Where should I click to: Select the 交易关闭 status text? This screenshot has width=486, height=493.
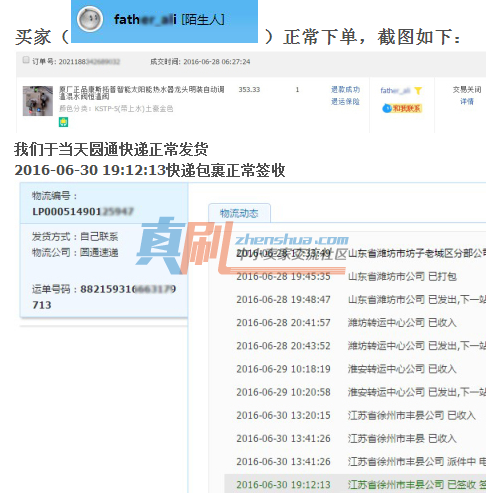[467, 89]
